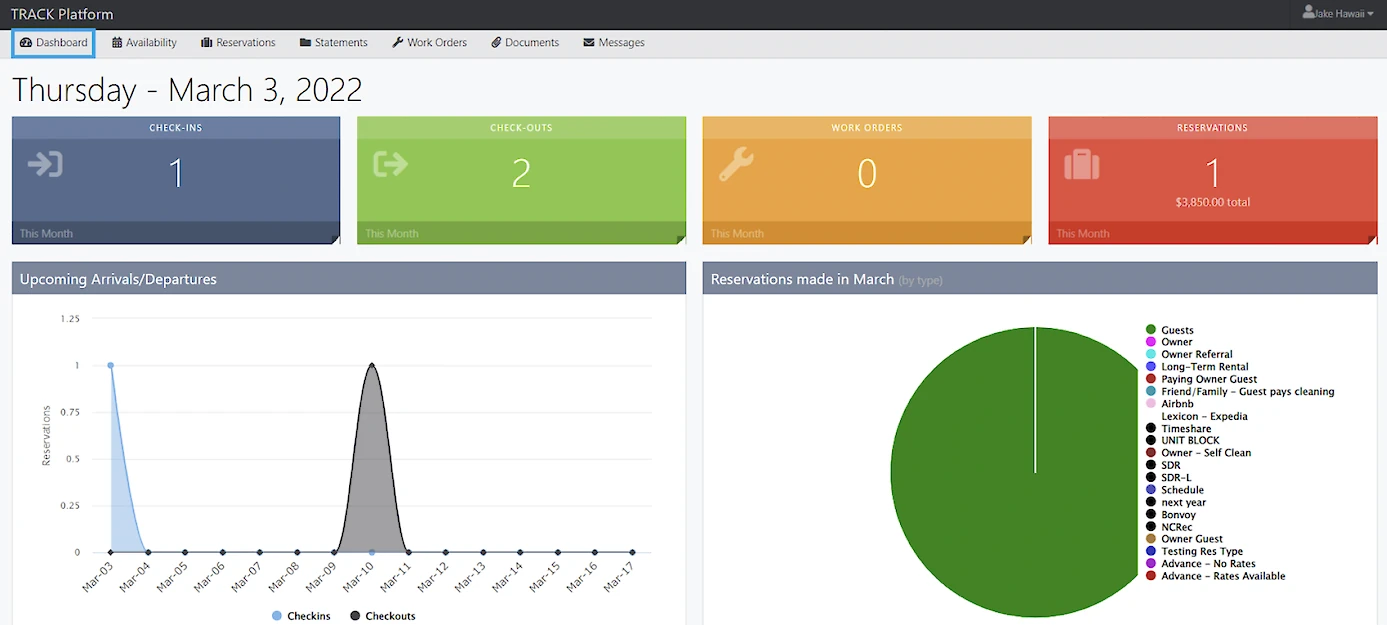Click the work orders wrench icon
Image resolution: width=1387 pixels, height=625 pixels.
click(736, 164)
